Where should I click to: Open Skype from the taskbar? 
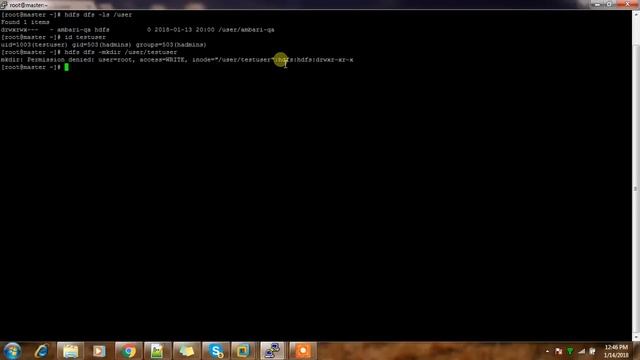coord(216,351)
